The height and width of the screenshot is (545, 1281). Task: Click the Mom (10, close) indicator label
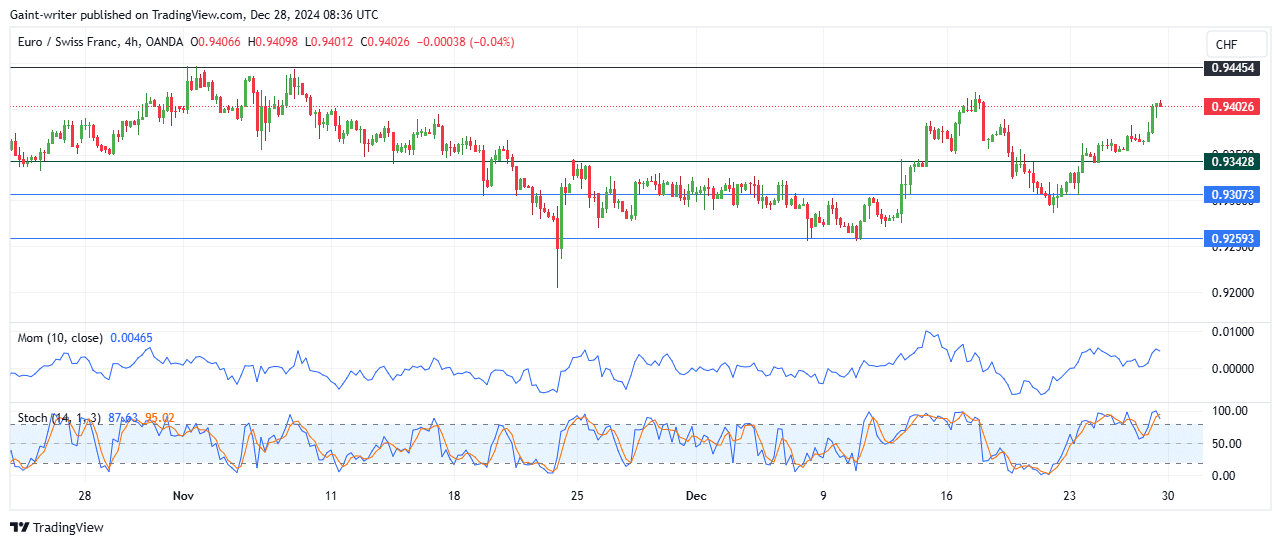pyautogui.click(x=60, y=338)
